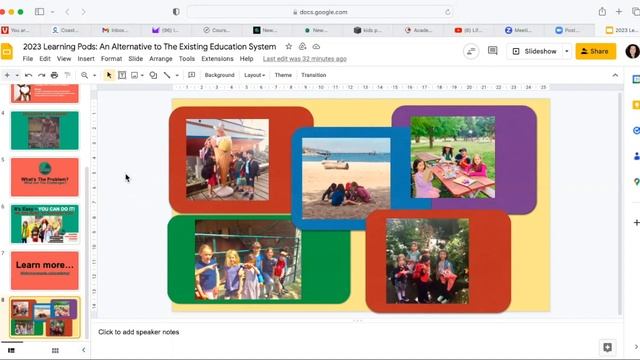Open the shape tool

(x=153, y=75)
